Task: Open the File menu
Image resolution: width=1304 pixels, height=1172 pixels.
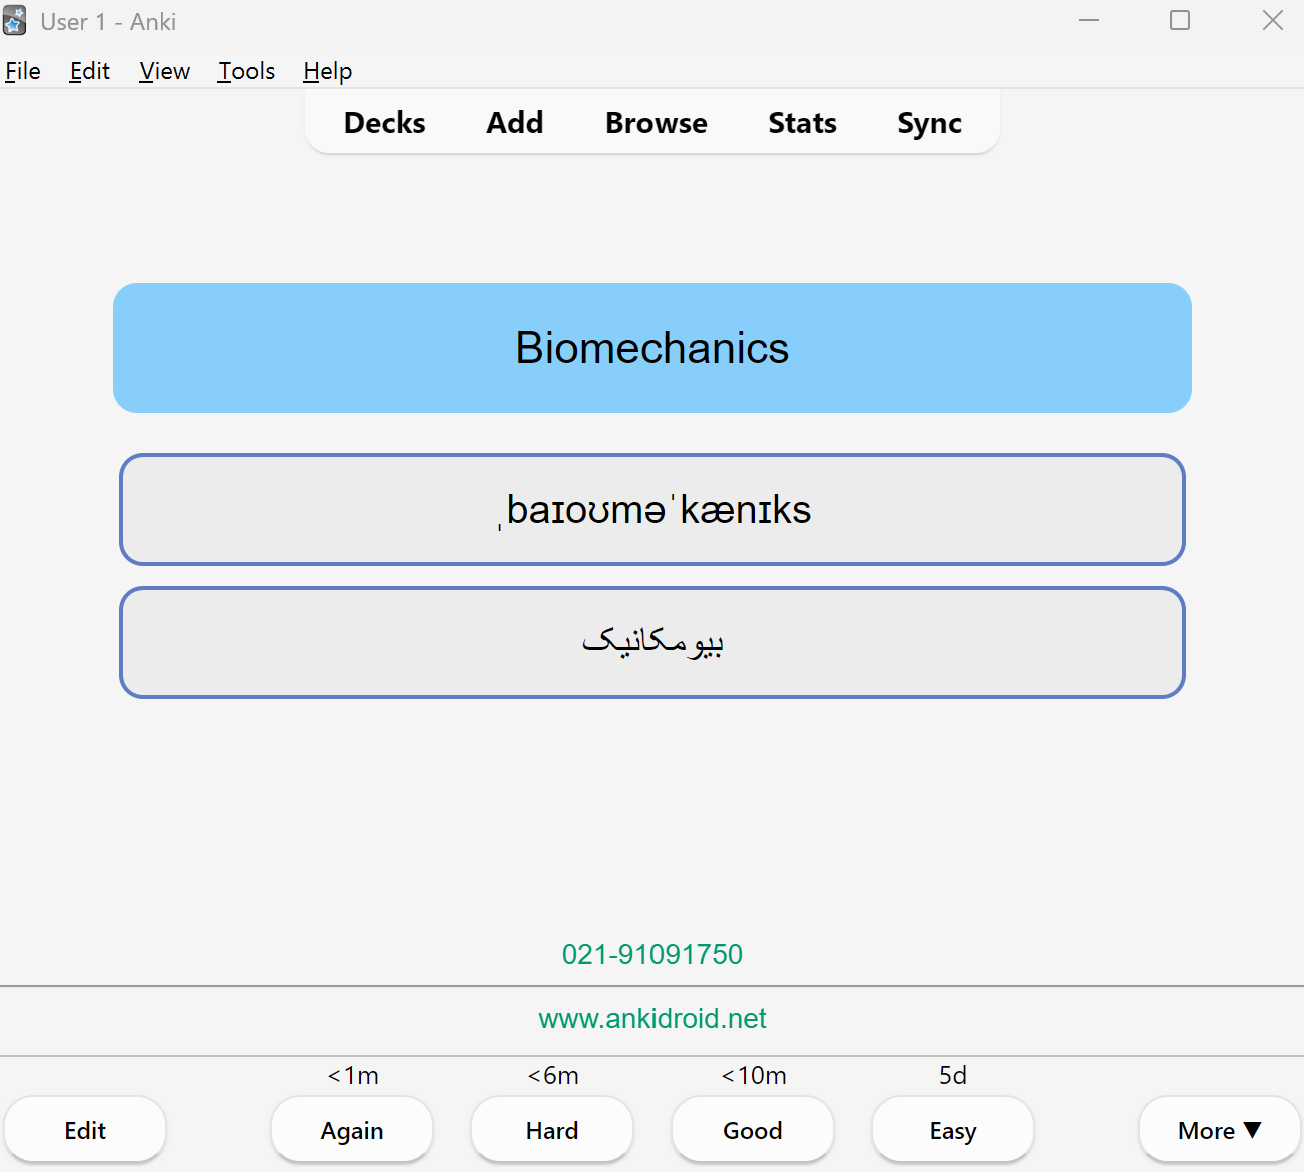Action: point(23,71)
